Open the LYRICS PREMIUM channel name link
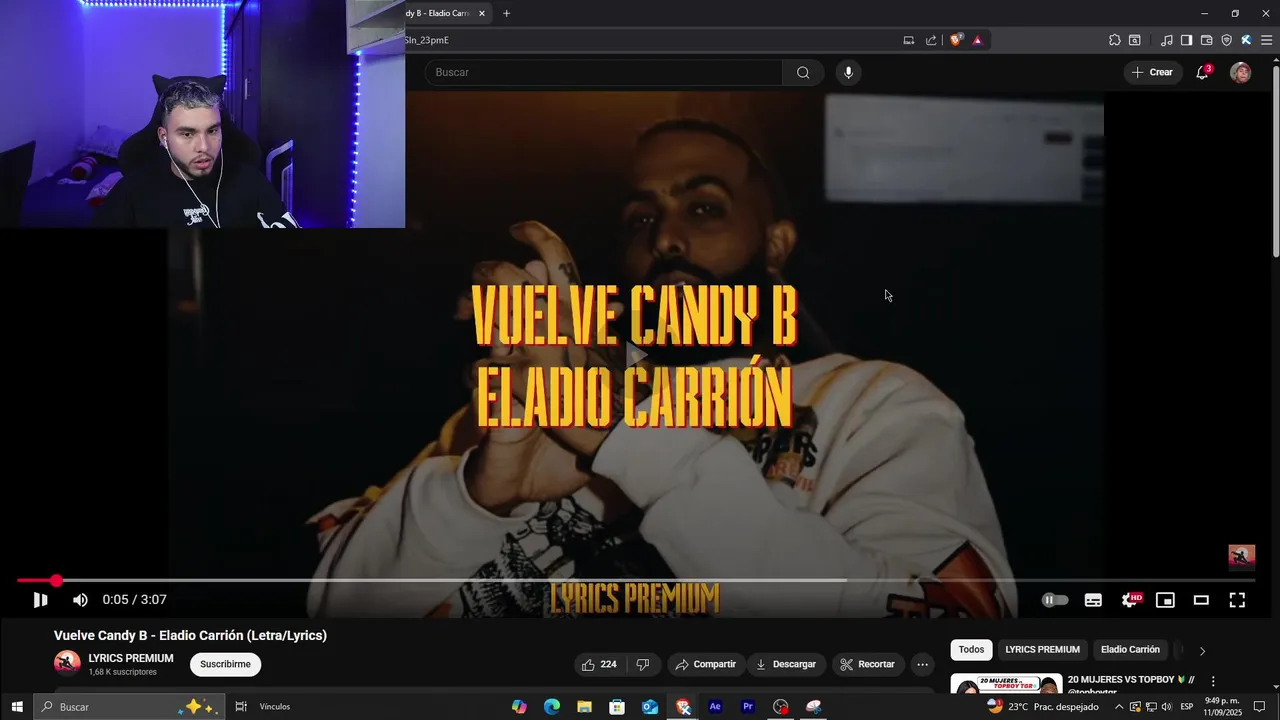Viewport: 1280px width, 720px height. 131,658
